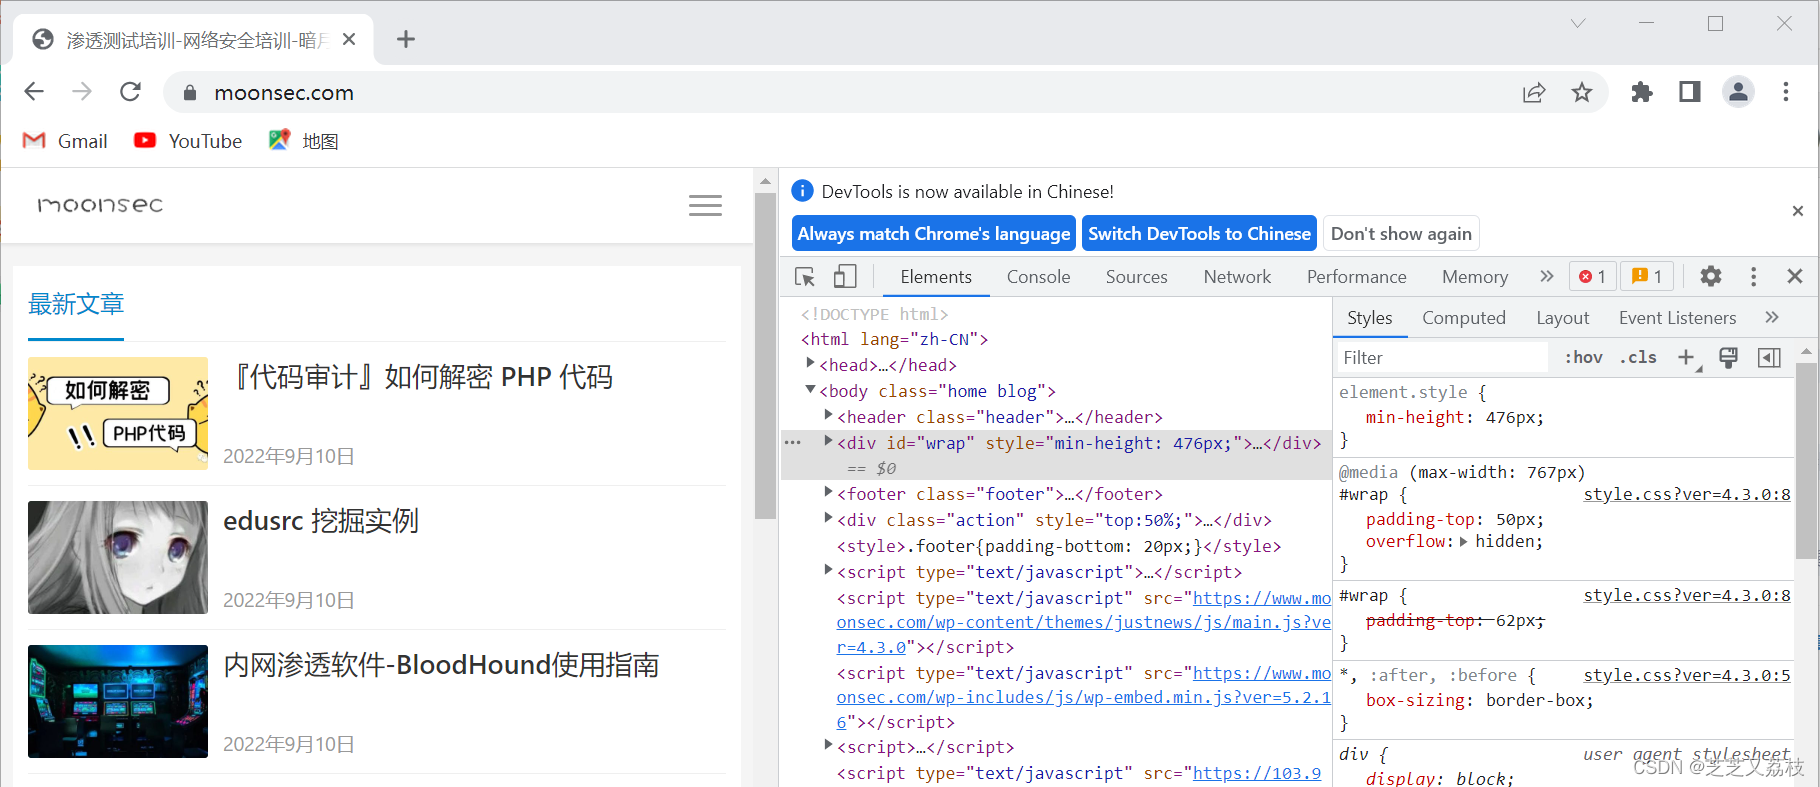The width and height of the screenshot is (1820, 787).
Task: Share this page icon in address bar
Action: pyautogui.click(x=1534, y=93)
